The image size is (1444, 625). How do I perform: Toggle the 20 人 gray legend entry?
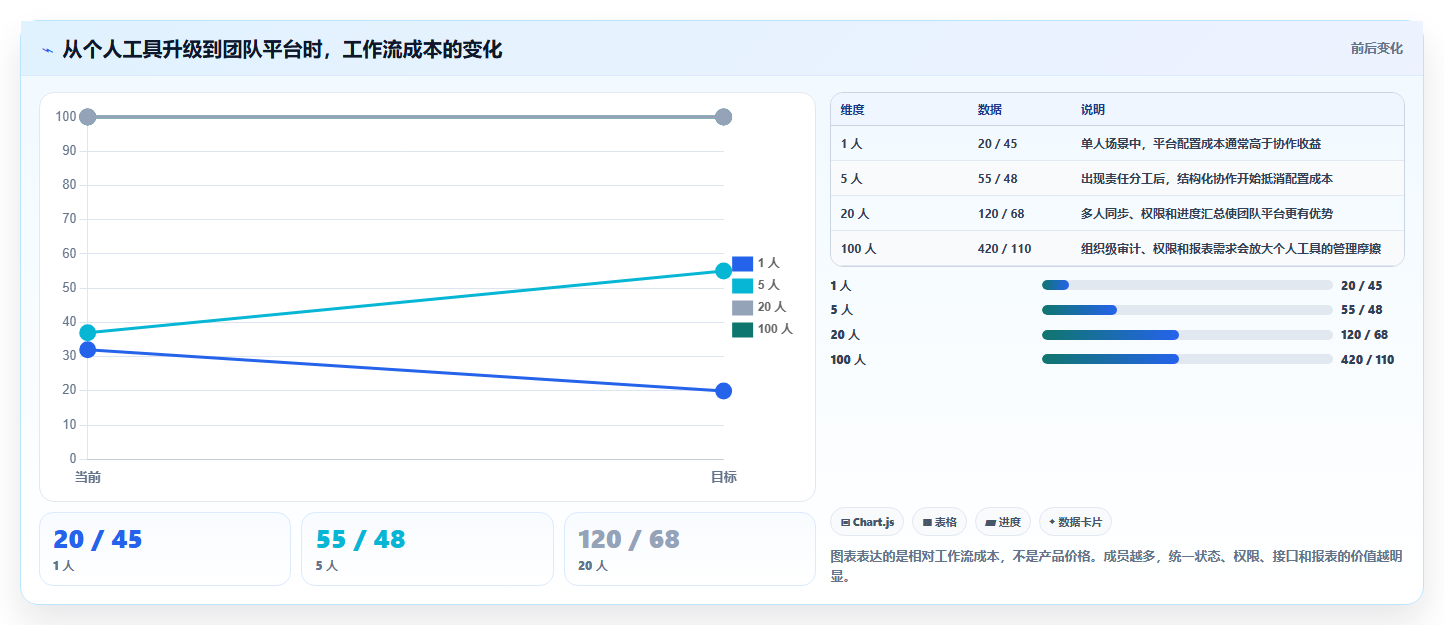click(759, 307)
